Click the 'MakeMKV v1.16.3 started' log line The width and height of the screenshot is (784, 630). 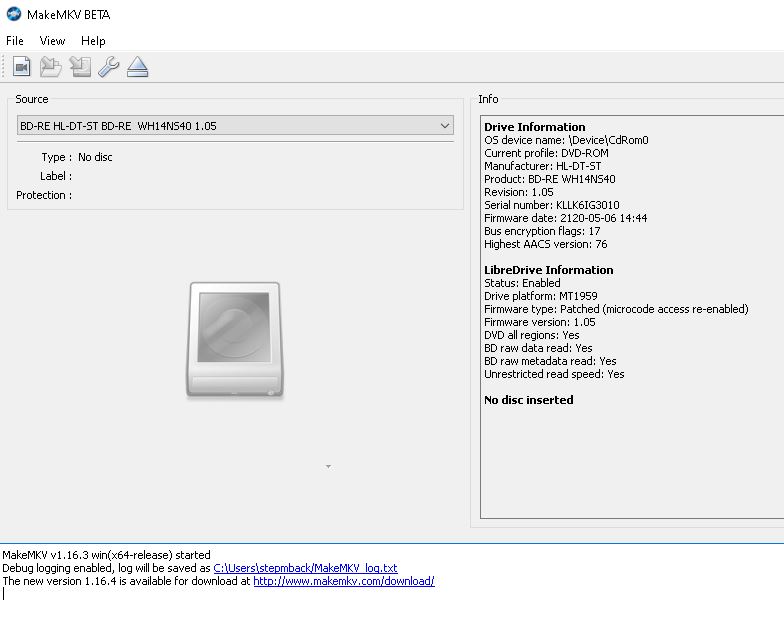(106, 555)
